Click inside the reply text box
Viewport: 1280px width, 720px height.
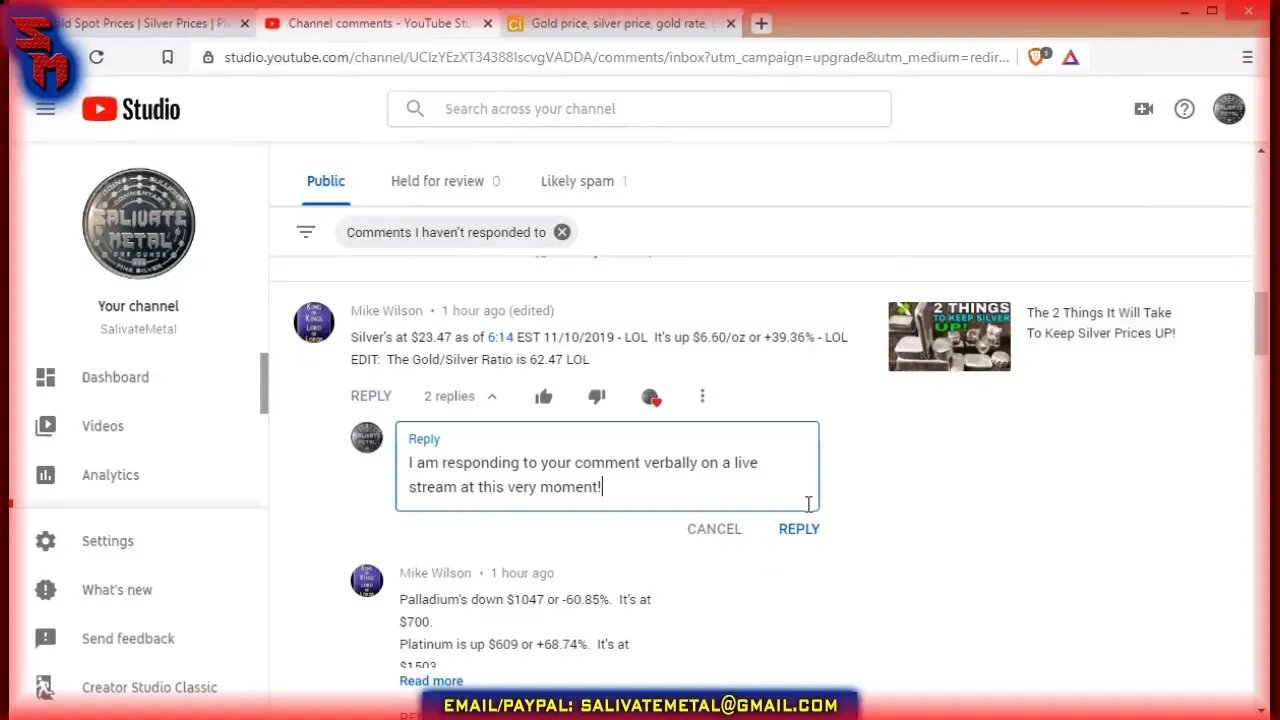(x=607, y=467)
